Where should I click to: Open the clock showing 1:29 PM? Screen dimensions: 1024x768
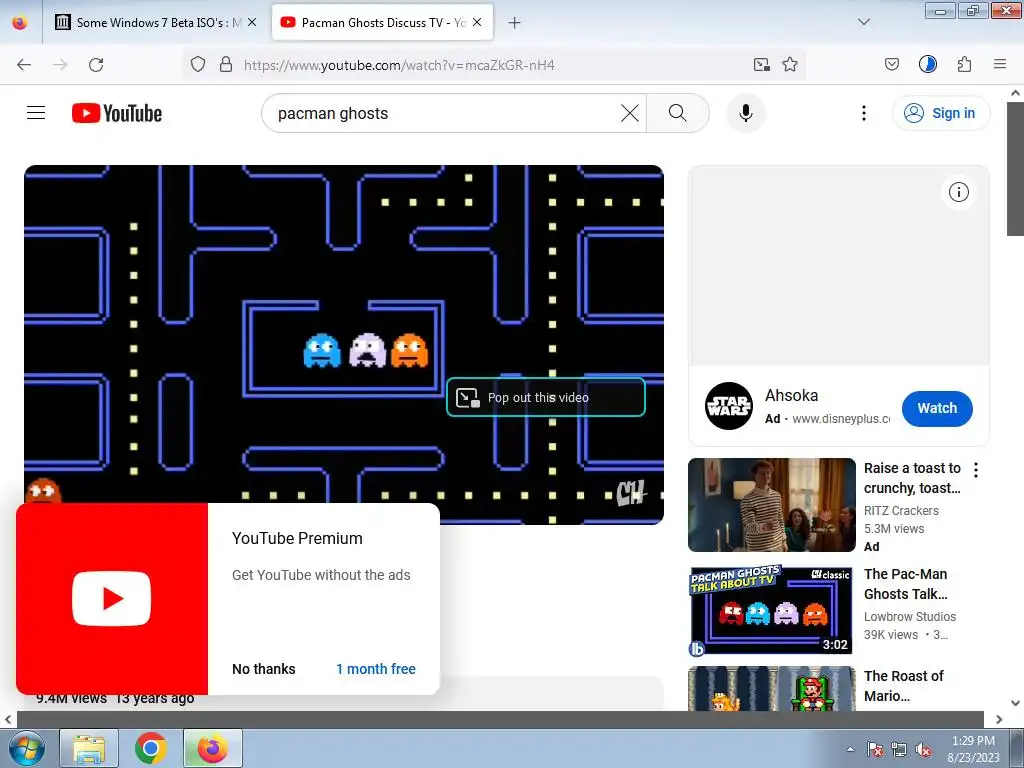click(x=973, y=749)
